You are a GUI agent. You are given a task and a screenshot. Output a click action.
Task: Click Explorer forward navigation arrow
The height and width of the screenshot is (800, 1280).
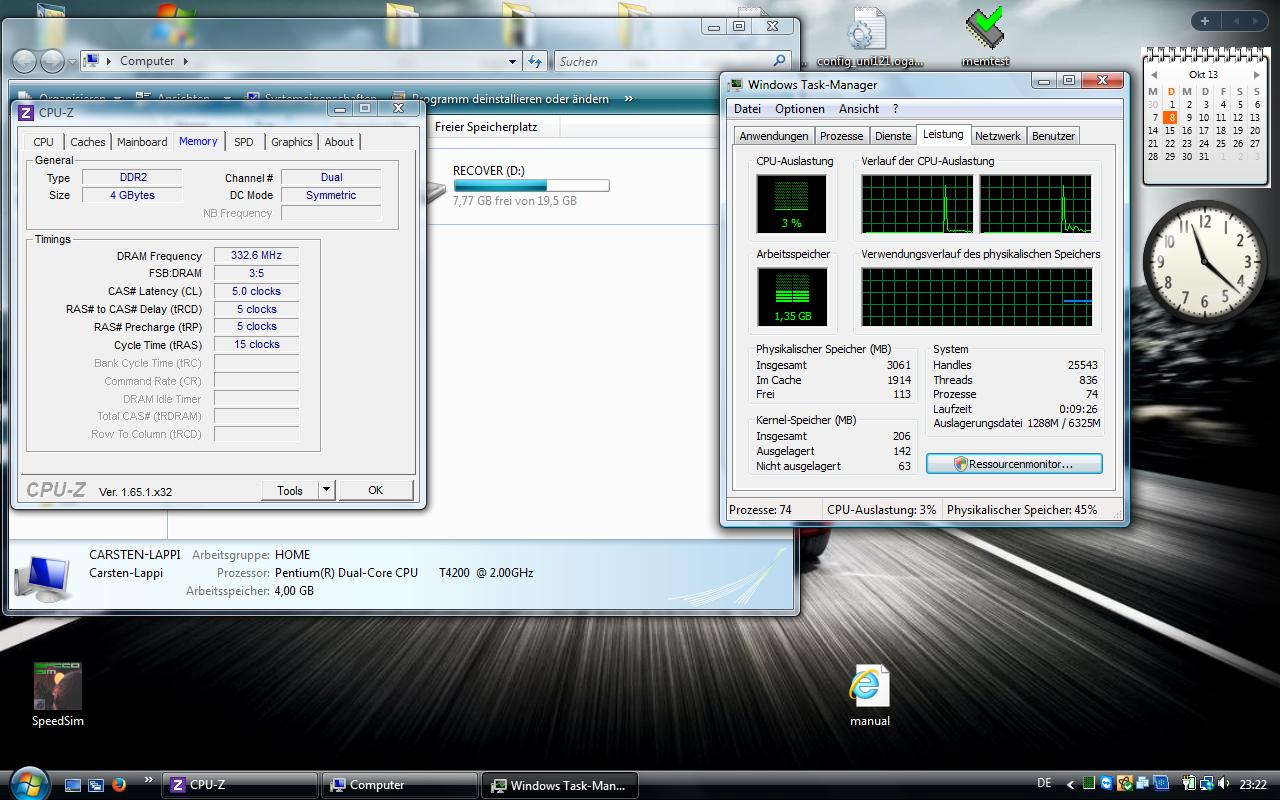pyautogui.click(x=52, y=61)
